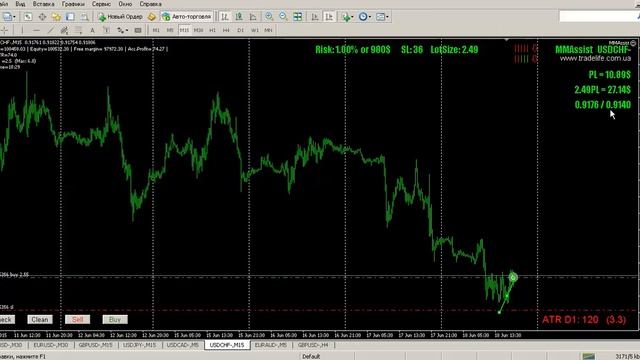
Task: Open the Market Watch window icon
Action: [28, 17]
